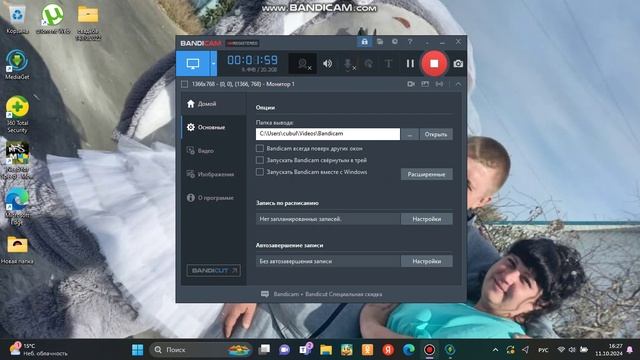Click Bandicam record icon in taskbar
The height and width of the screenshot is (360, 640).
tap(429, 350)
